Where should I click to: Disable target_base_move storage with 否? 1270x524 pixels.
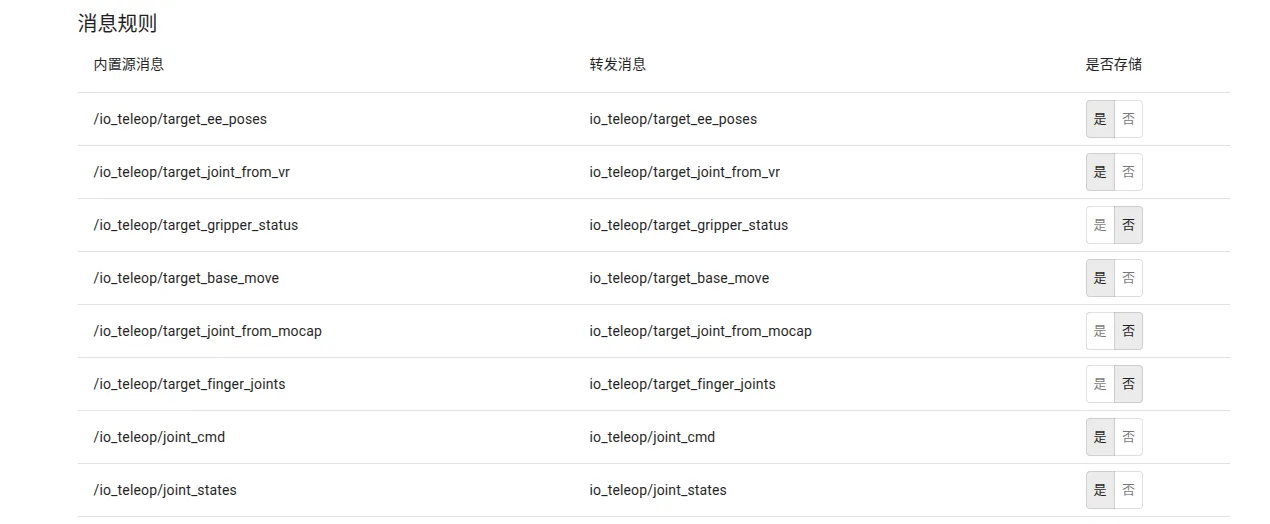(1128, 278)
